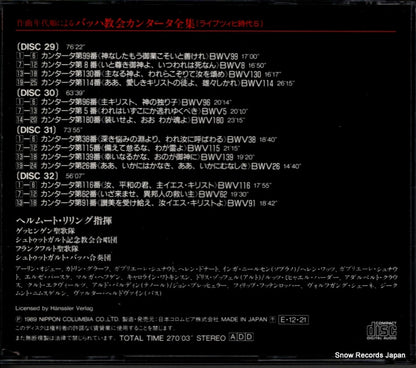Select the (DISC 30) heading
Image resolution: width=416 pixels, height=368 pixels.
(37, 93)
